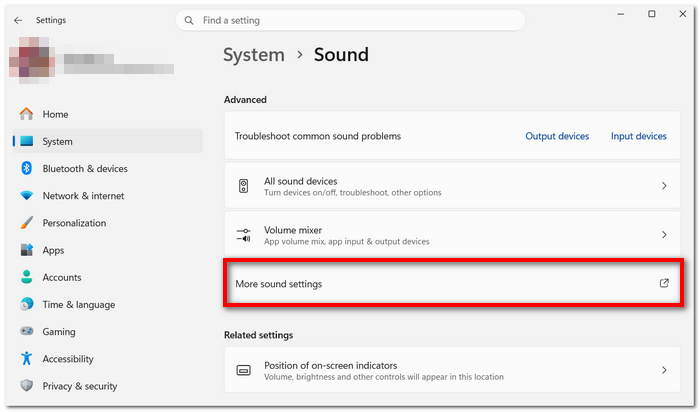Maximize the Settings window
Viewport: 700px width, 412px height.
tap(652, 14)
